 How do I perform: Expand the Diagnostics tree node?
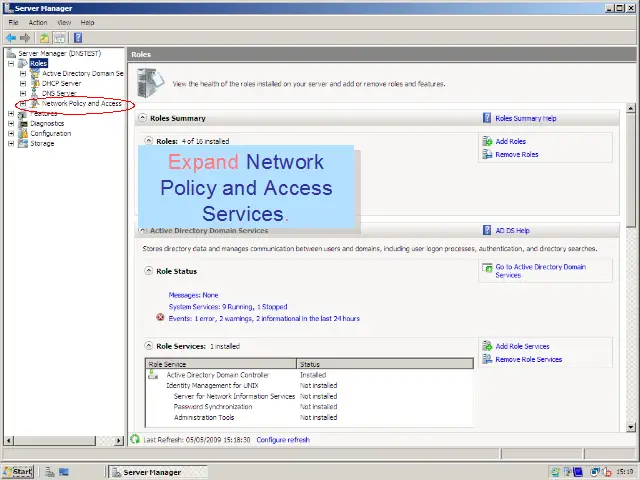(x=11, y=124)
